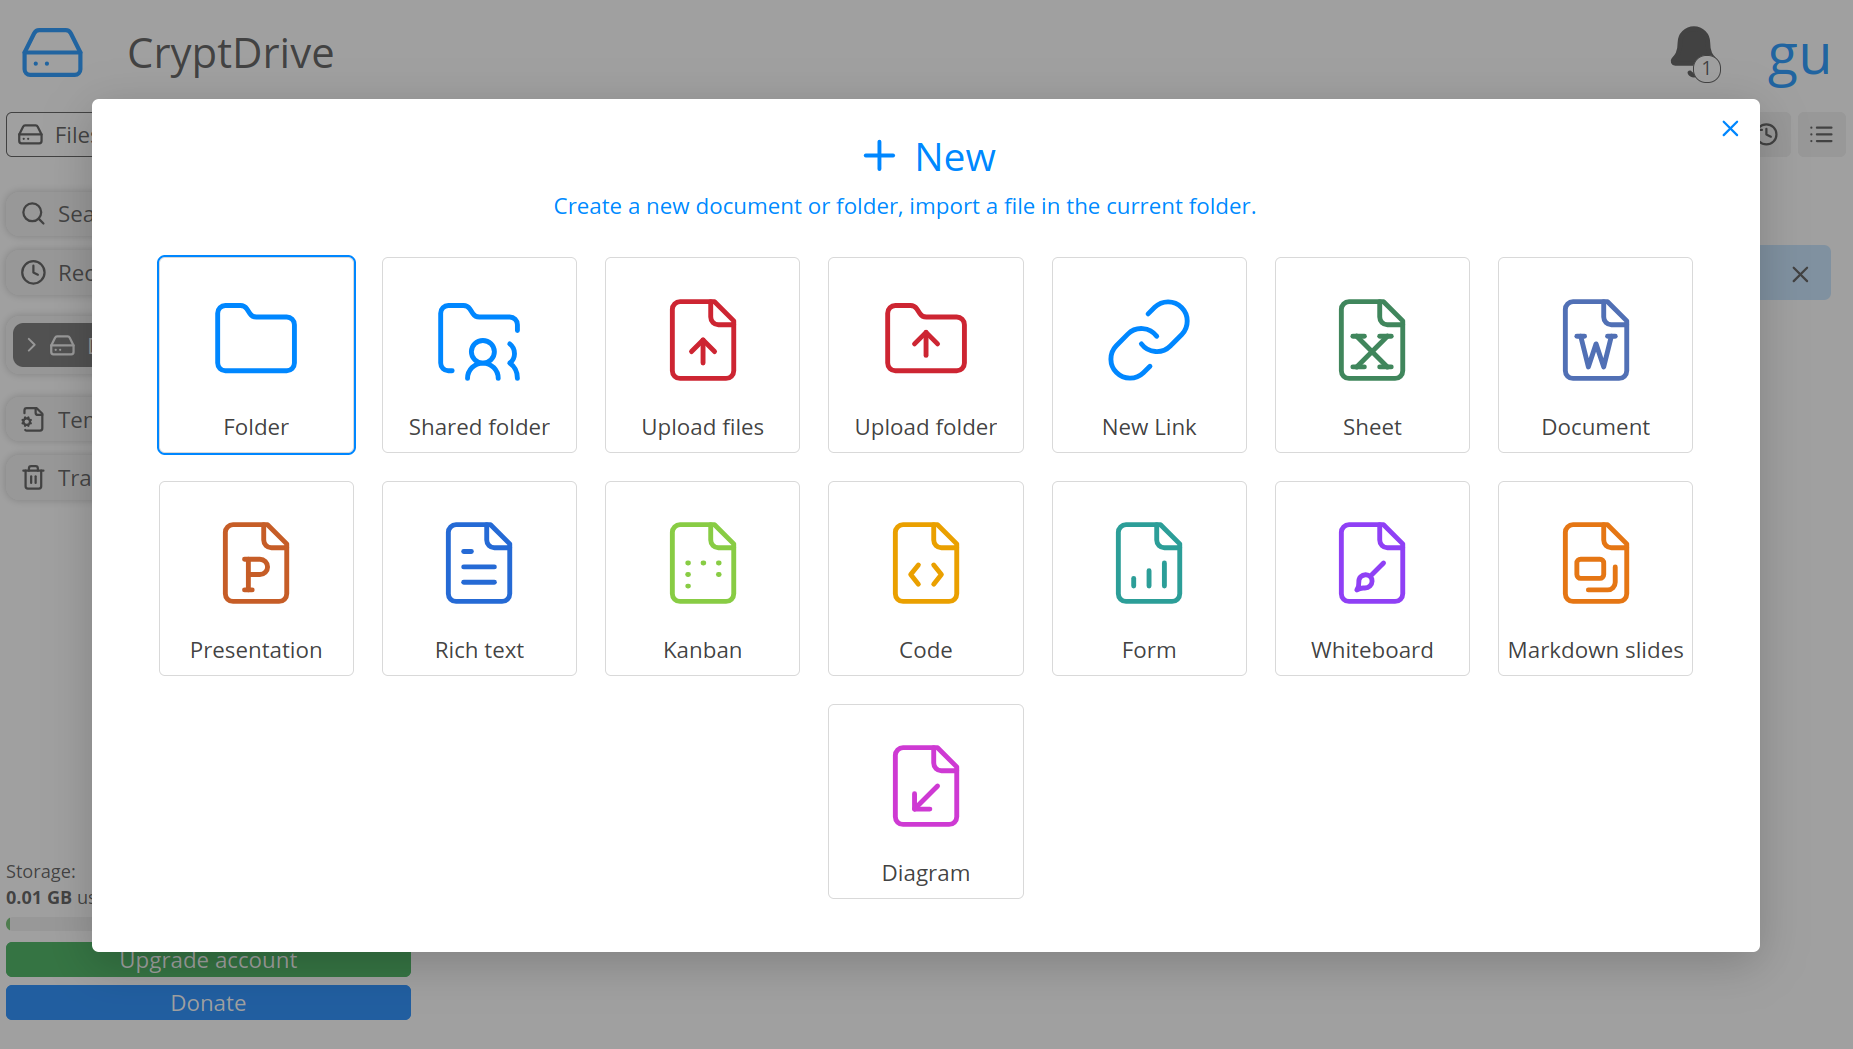Create a Rich text pad

479,578
